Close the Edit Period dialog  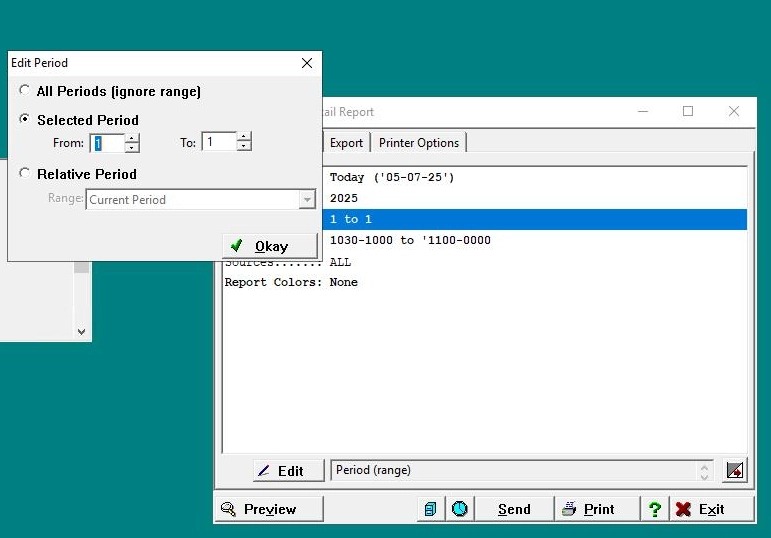[x=307, y=63]
